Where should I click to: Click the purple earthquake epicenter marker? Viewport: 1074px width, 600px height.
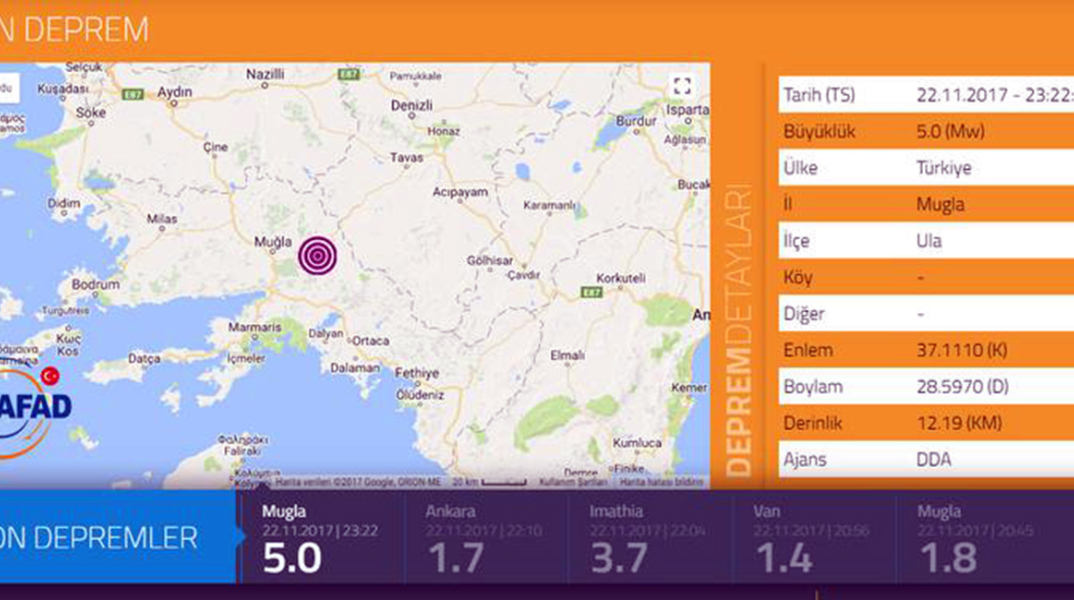tap(318, 256)
